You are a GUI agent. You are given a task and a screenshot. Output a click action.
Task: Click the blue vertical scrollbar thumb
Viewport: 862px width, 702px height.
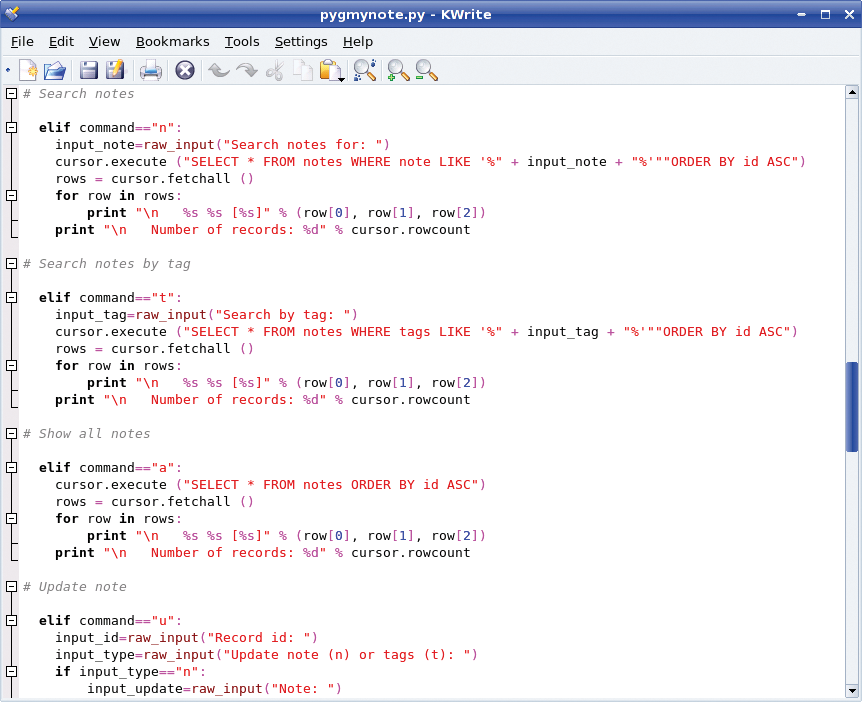(852, 407)
